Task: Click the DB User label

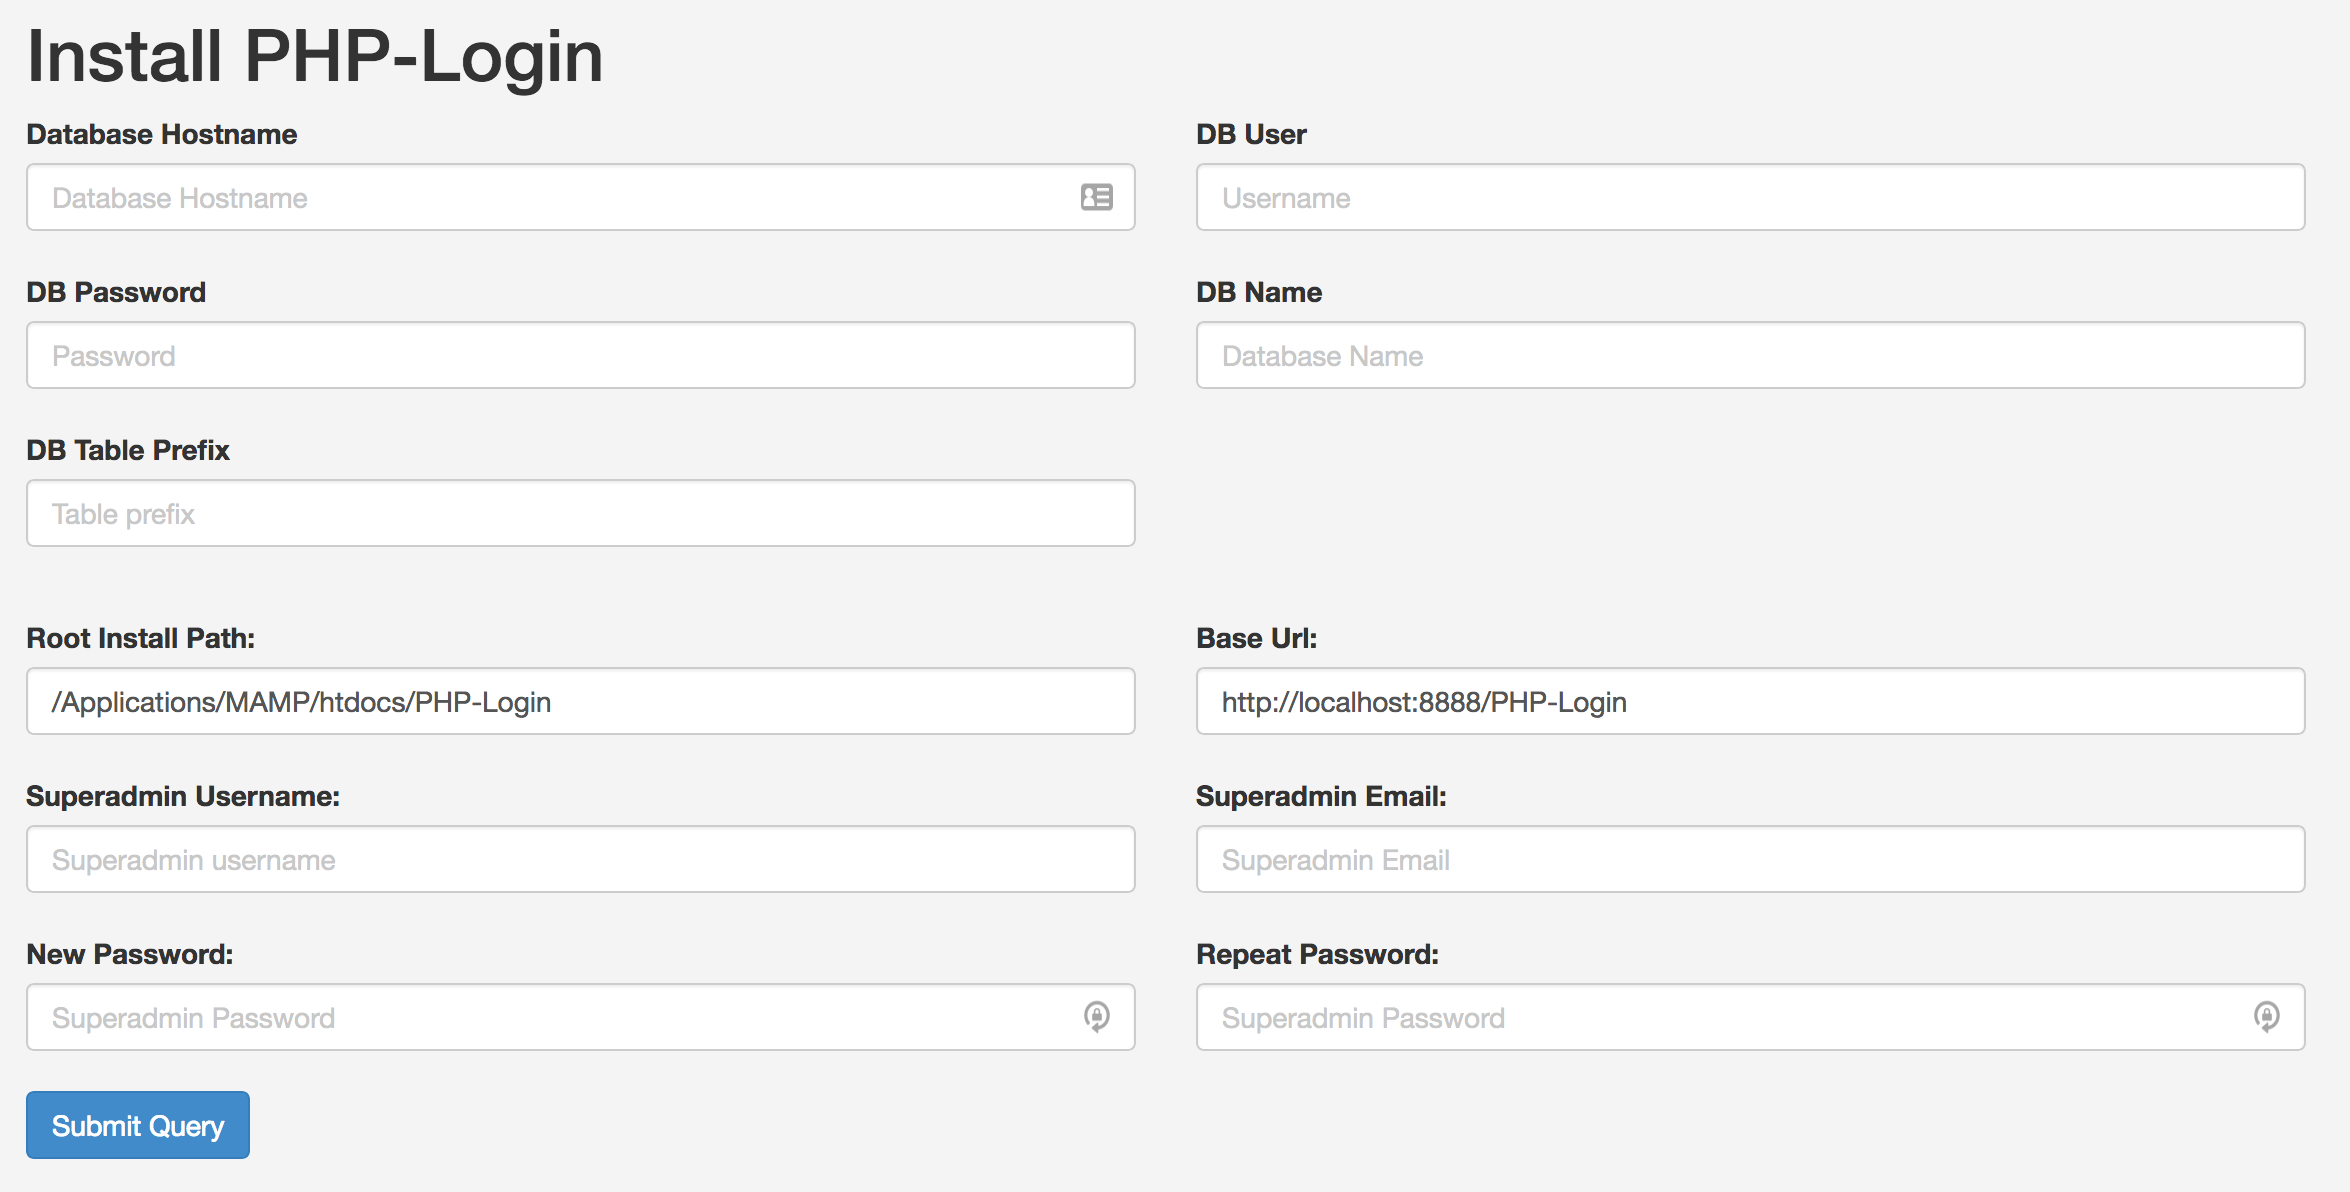Action: pyautogui.click(x=1251, y=134)
